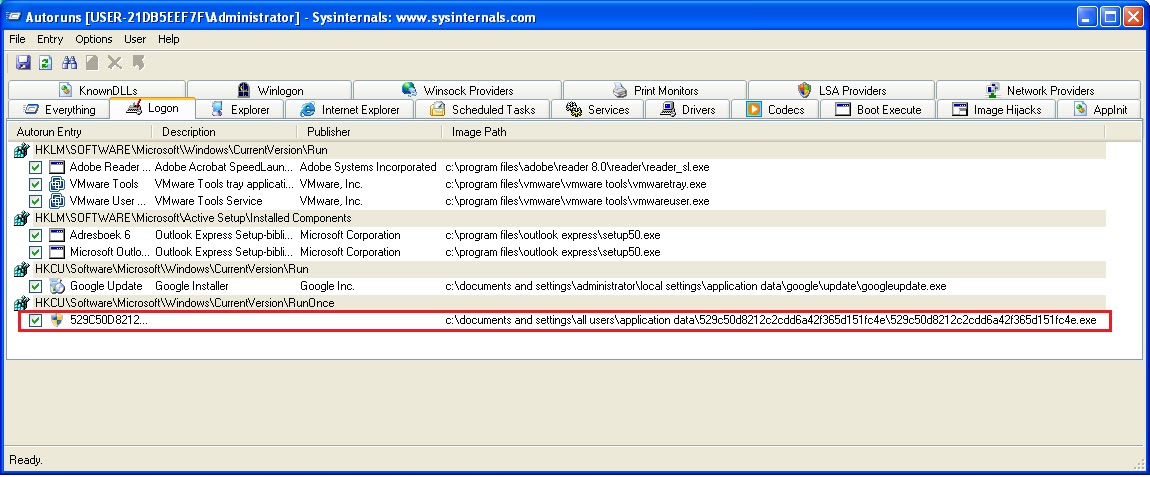Switch to the Everything tab

coord(59,109)
